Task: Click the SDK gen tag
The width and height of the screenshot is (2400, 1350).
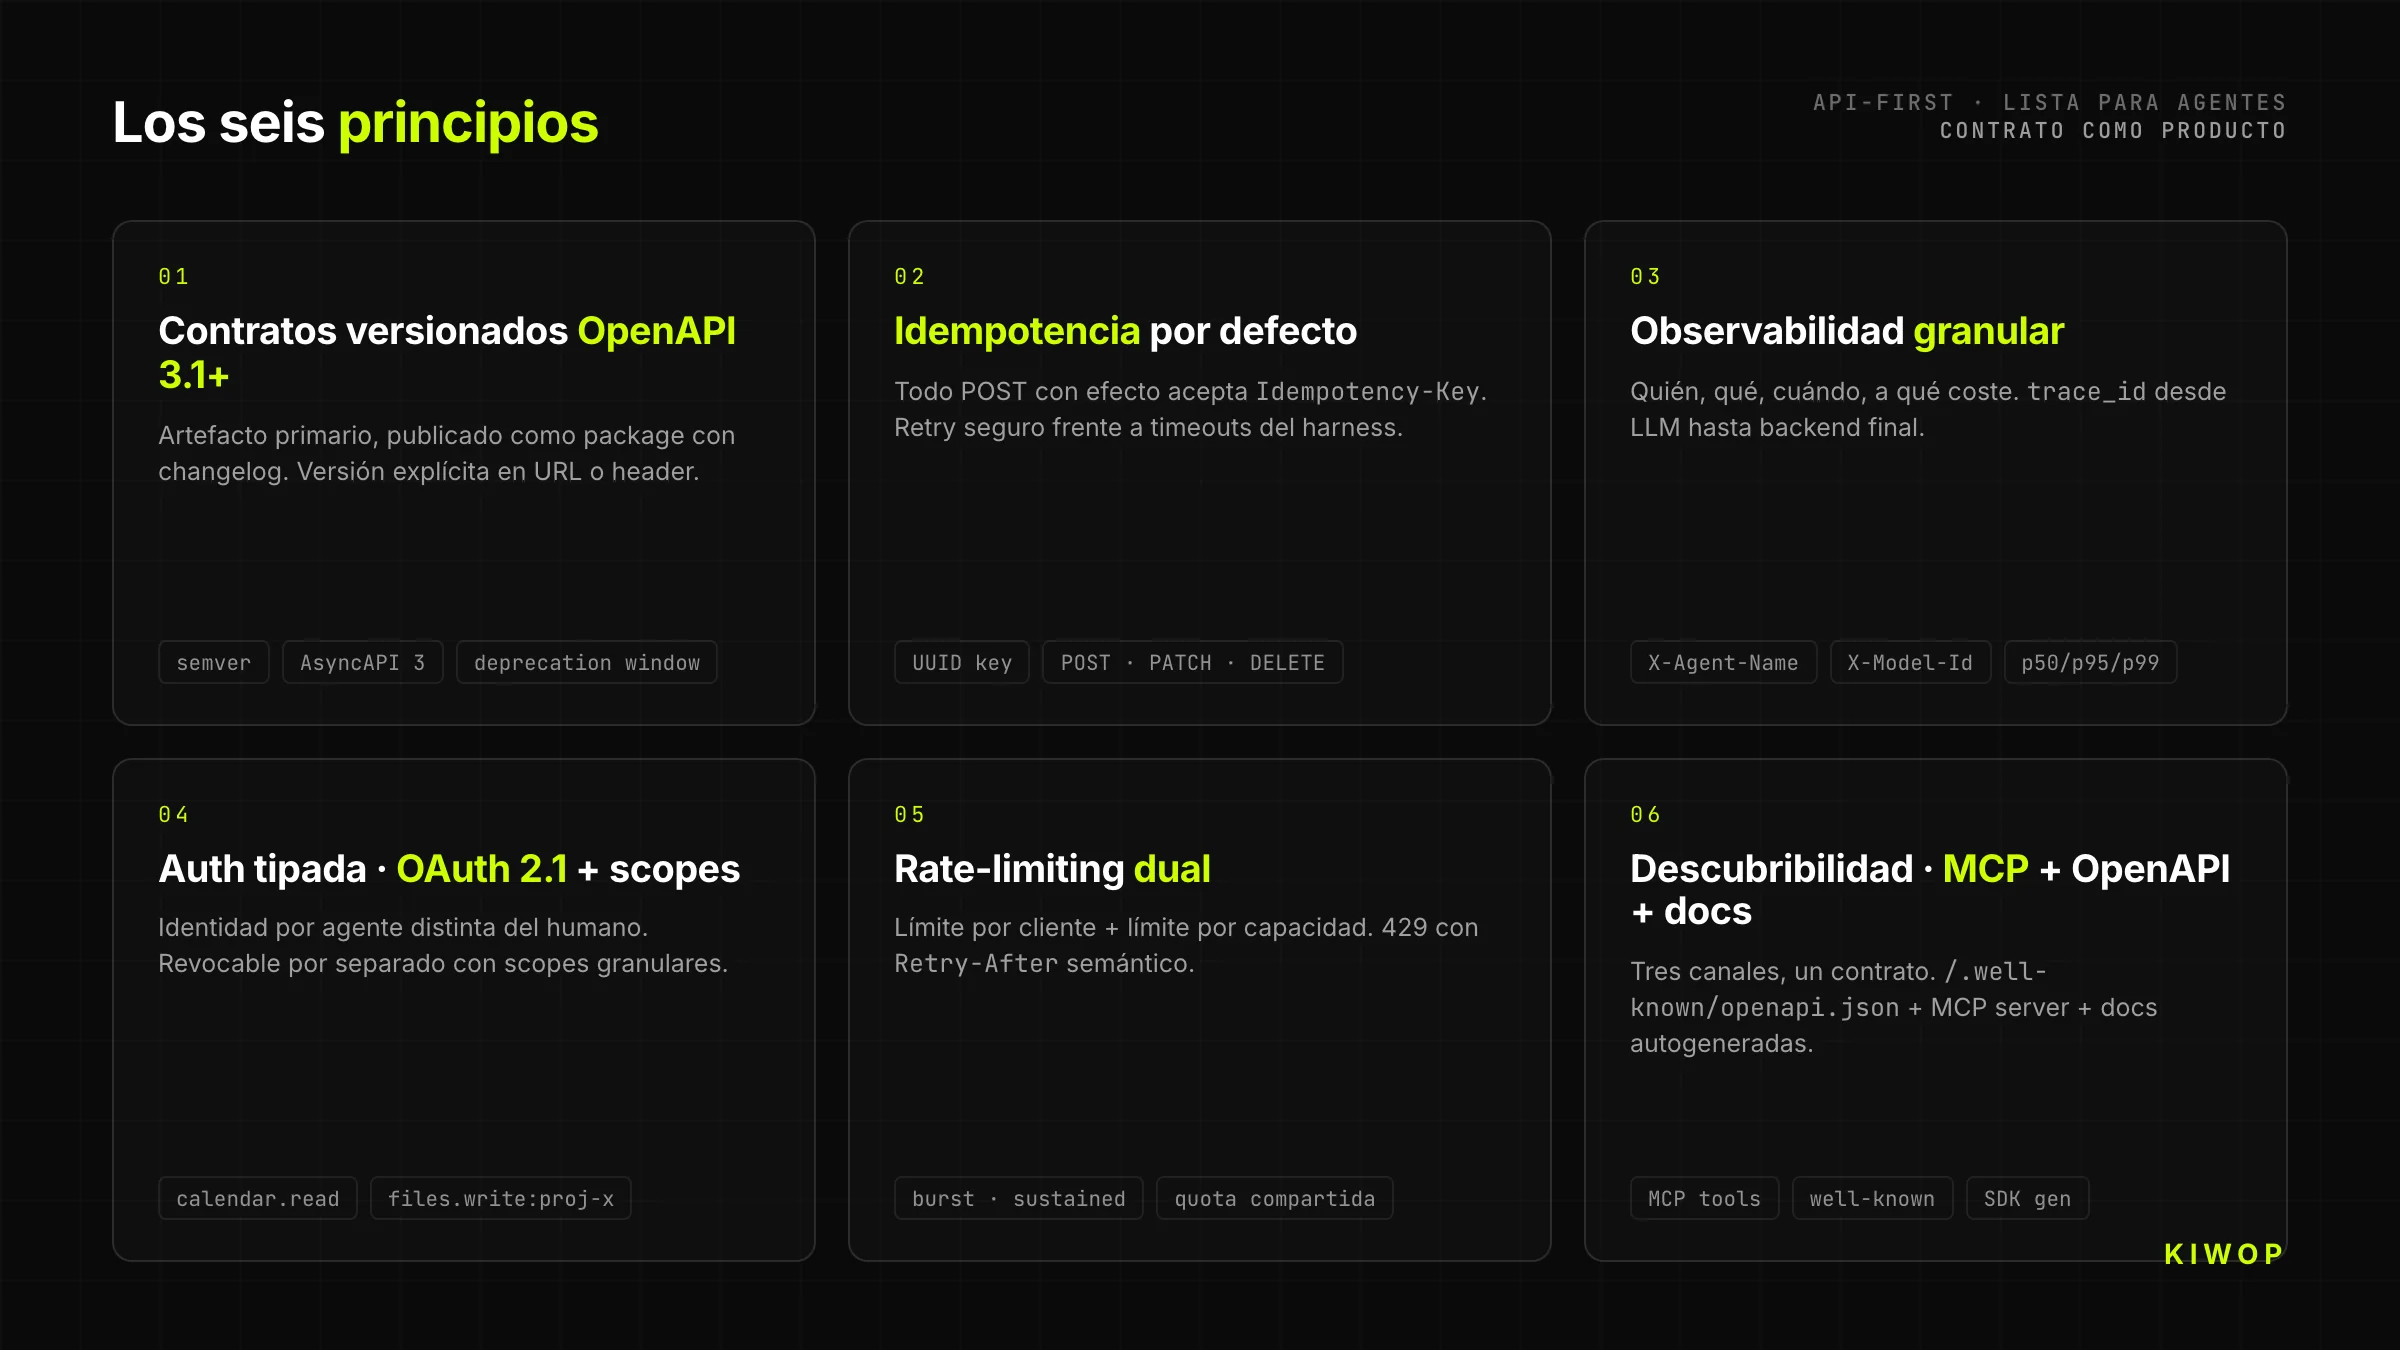Action: pos(2027,1198)
